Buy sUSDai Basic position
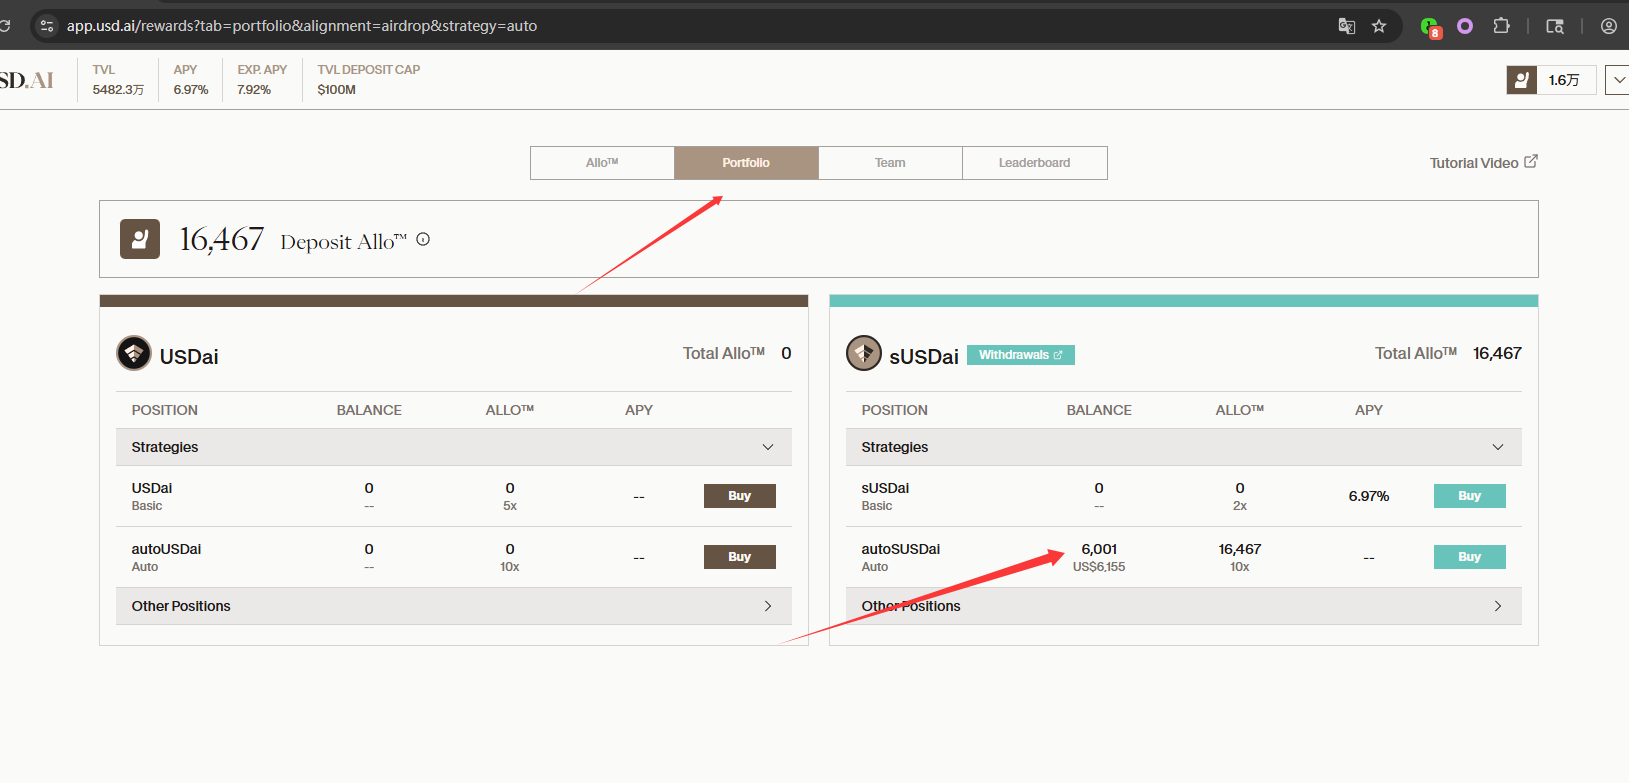Image resolution: width=1629 pixels, height=783 pixels. tap(1470, 496)
